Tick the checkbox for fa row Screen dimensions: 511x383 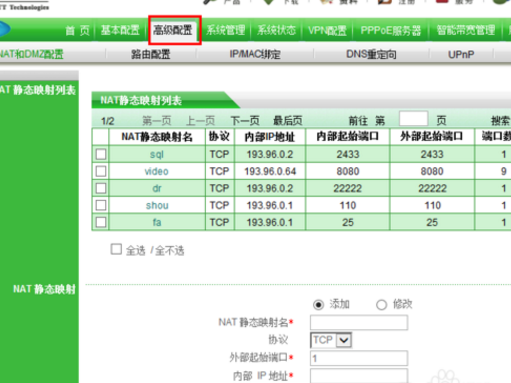[x=101, y=222]
